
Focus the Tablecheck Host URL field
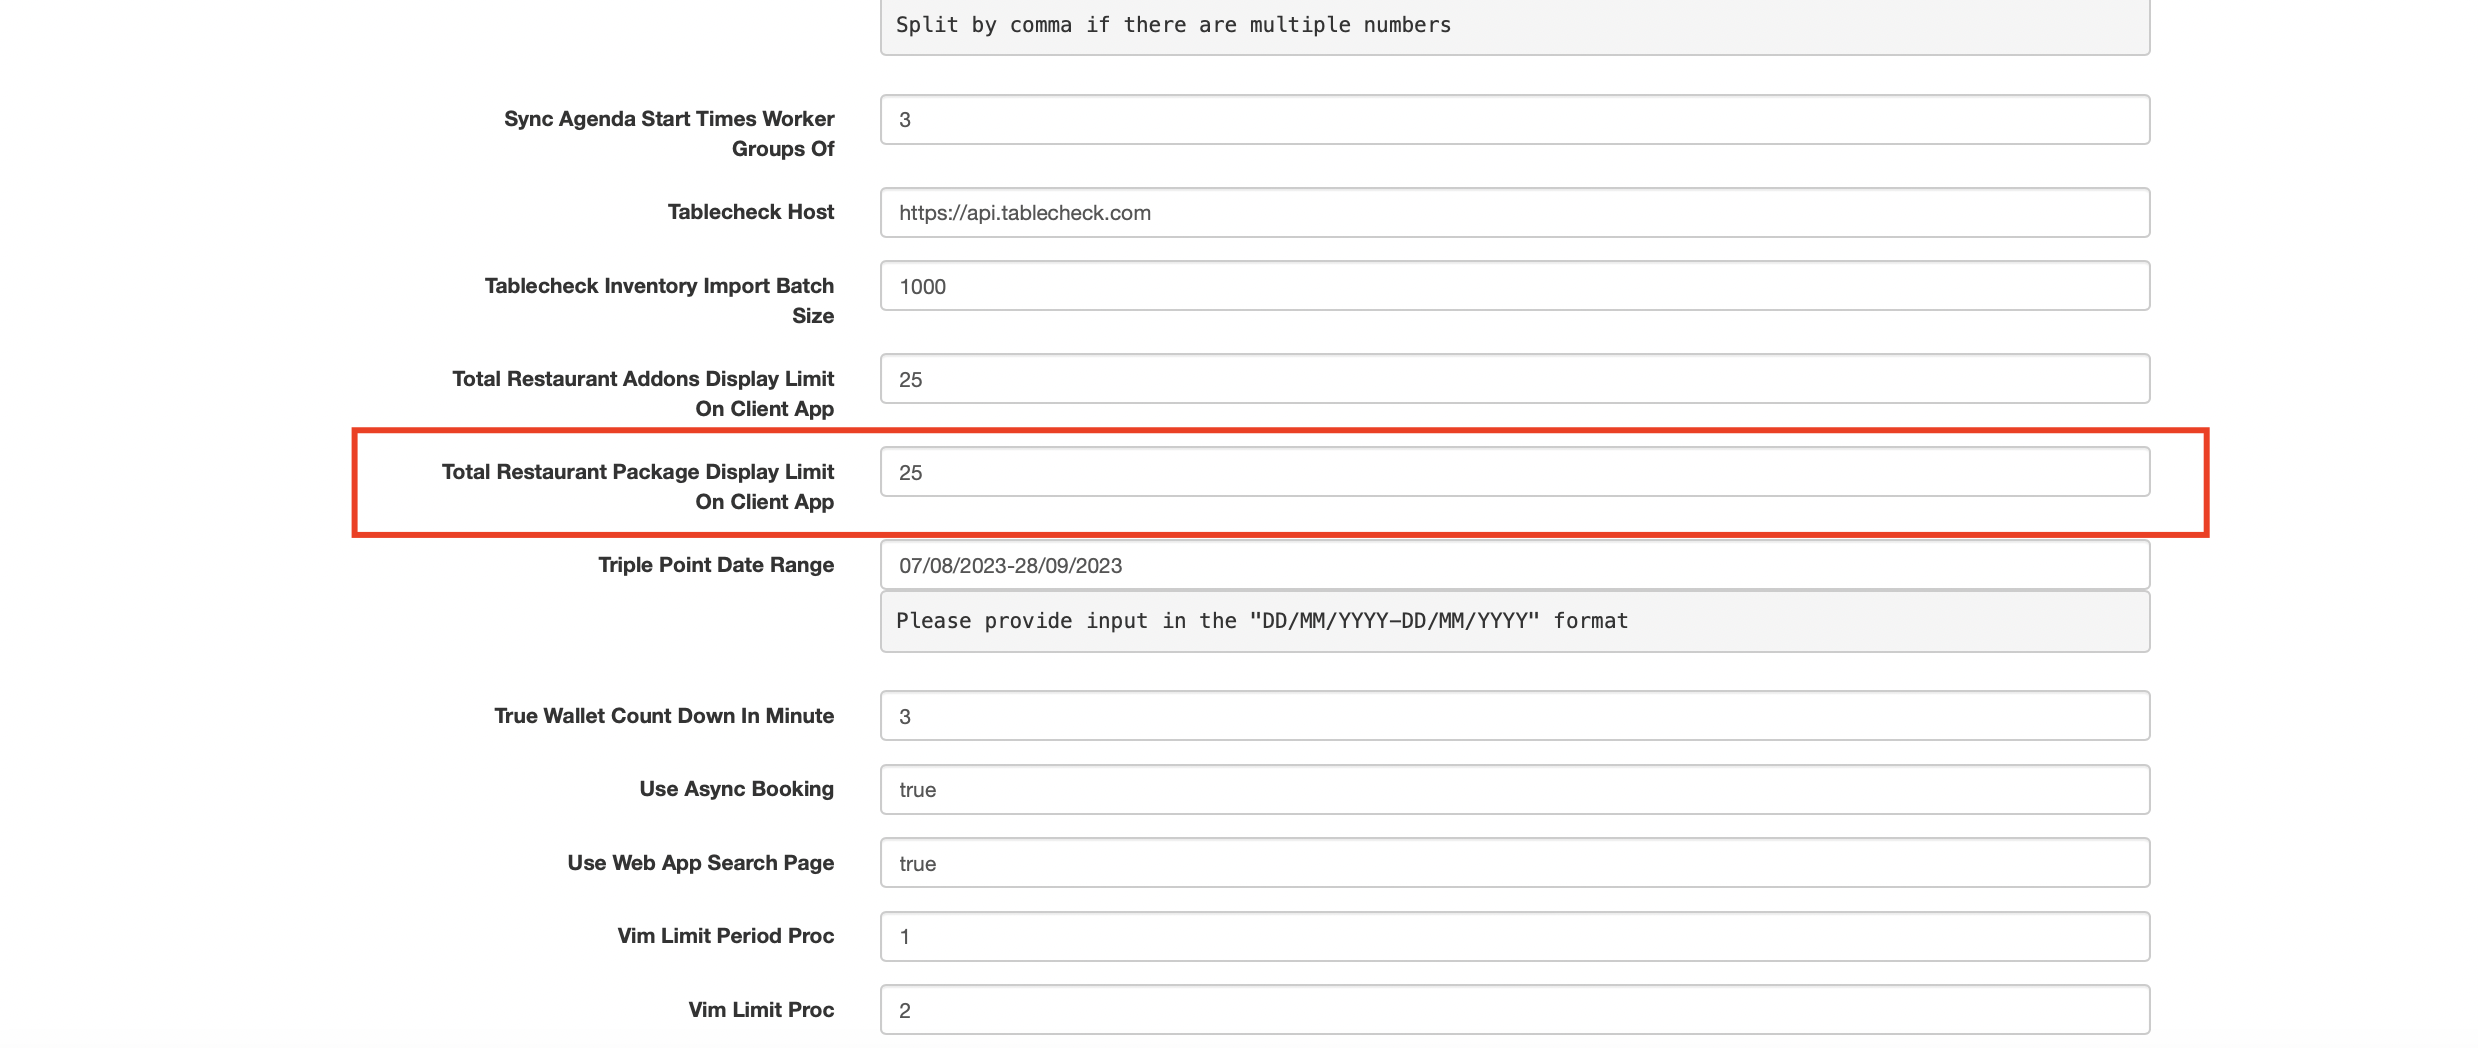pyautogui.click(x=1514, y=213)
